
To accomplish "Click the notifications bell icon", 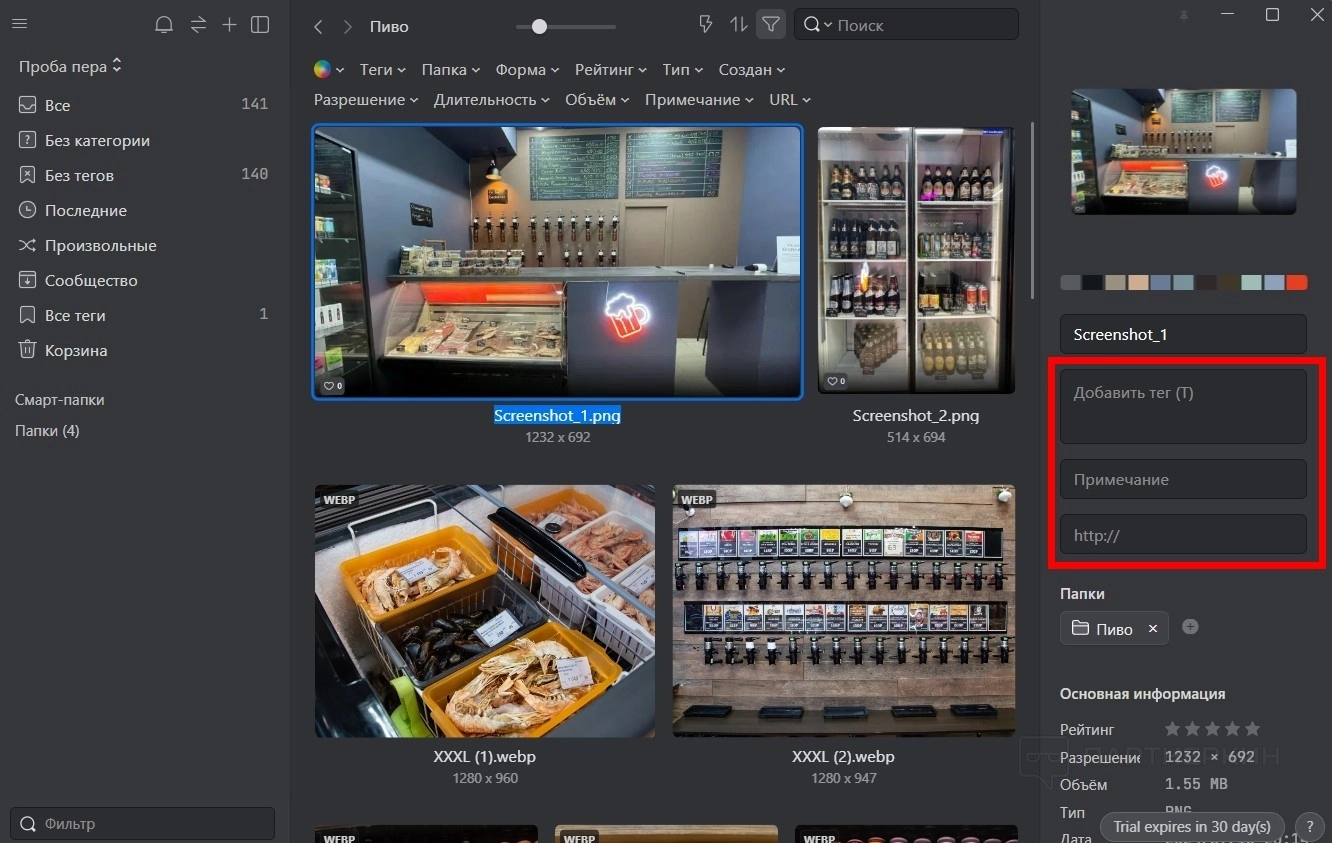I will [164, 25].
